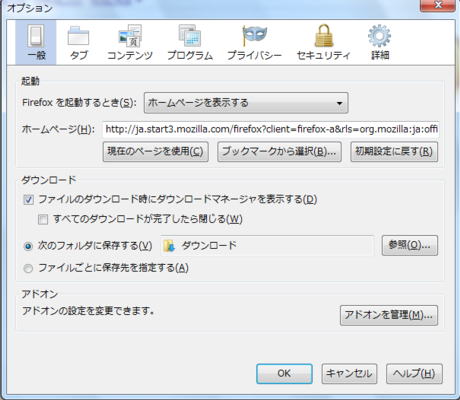Select ファイルごとに保存先を指定する radio button

coord(28,268)
